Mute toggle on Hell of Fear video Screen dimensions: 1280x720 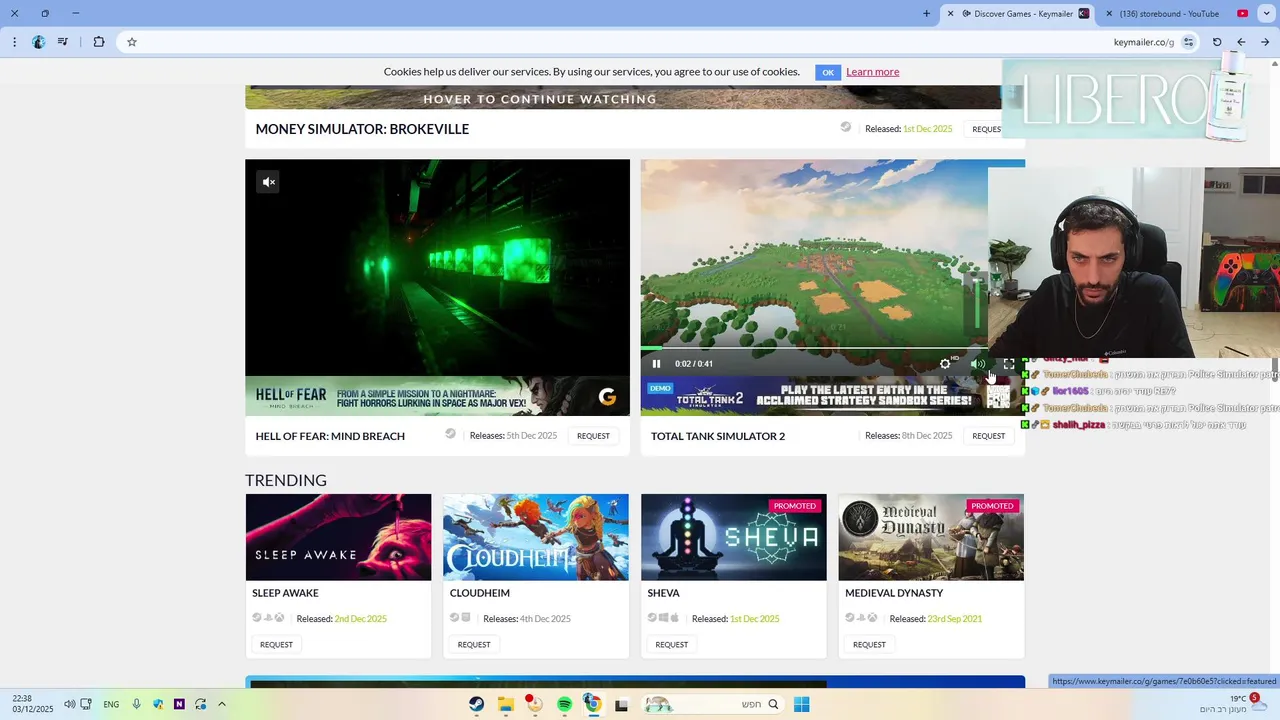pyautogui.click(x=268, y=182)
